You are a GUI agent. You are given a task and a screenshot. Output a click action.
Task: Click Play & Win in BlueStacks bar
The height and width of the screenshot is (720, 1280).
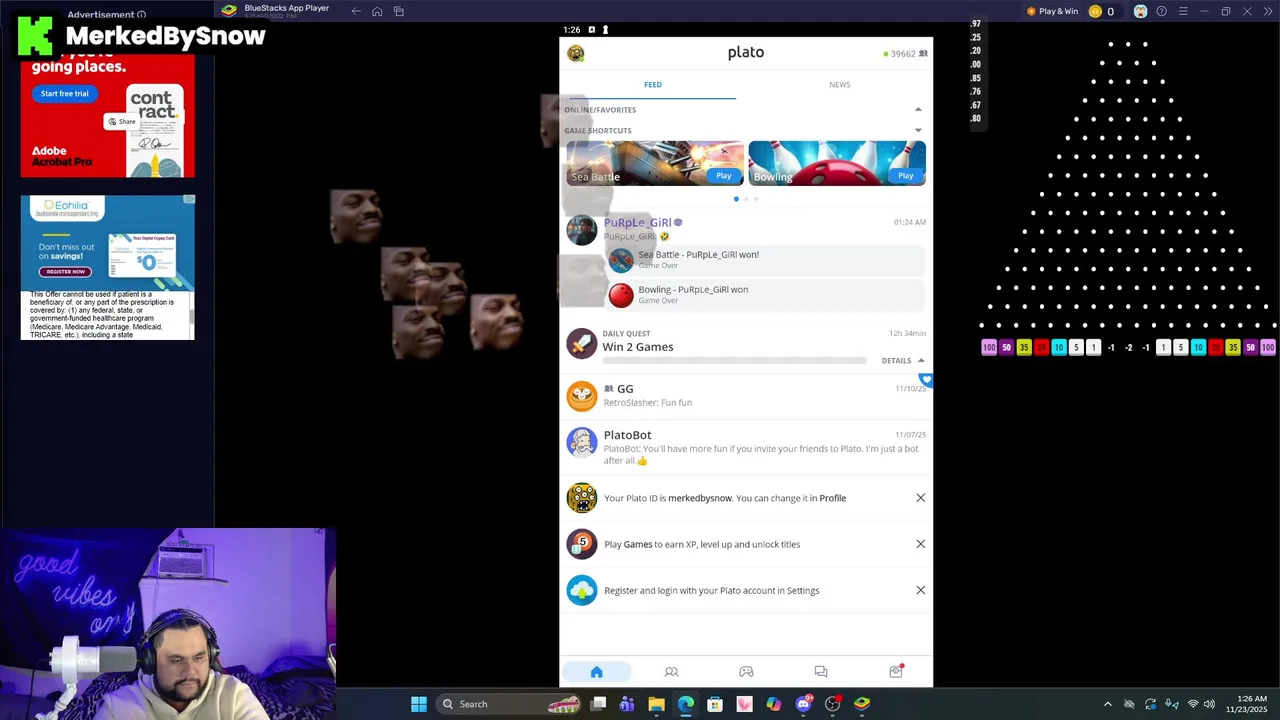[x=1052, y=11]
